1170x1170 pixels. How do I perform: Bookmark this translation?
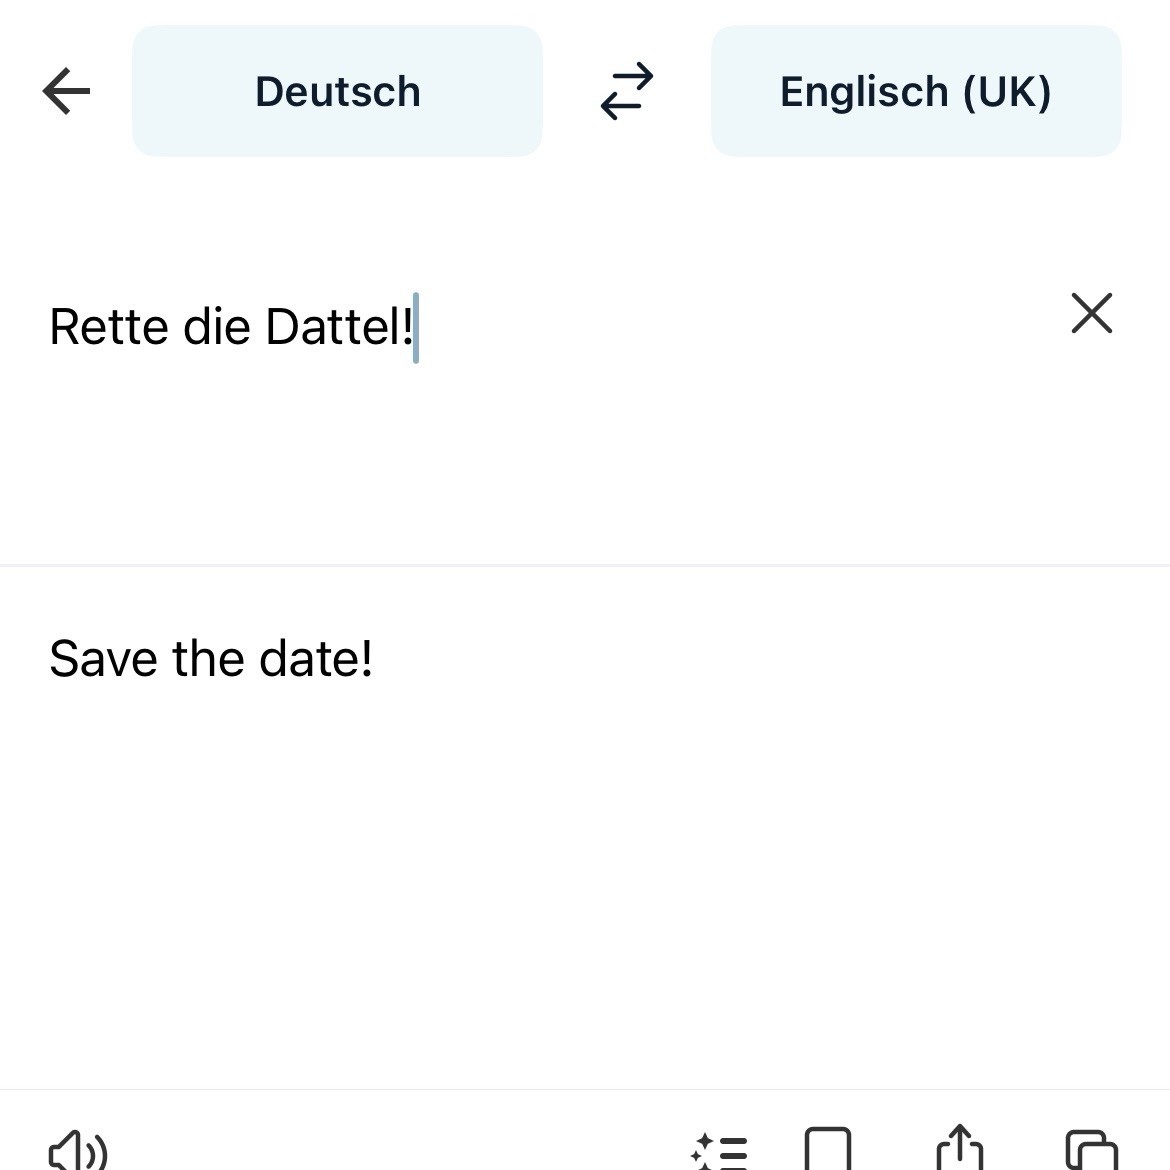click(828, 1150)
